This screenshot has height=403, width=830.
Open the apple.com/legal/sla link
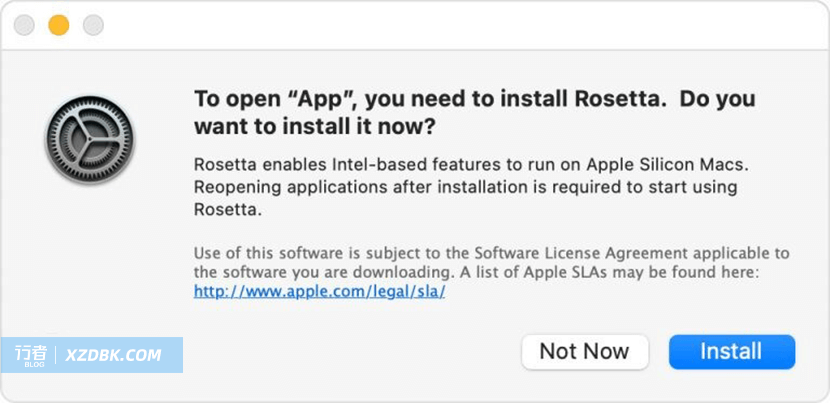[x=319, y=291]
